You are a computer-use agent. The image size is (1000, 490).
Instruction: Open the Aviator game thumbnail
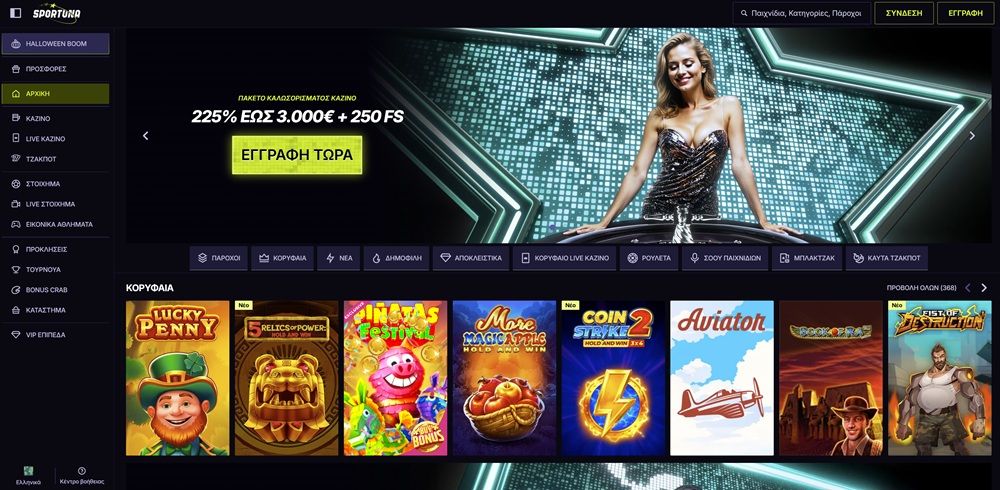(722, 378)
